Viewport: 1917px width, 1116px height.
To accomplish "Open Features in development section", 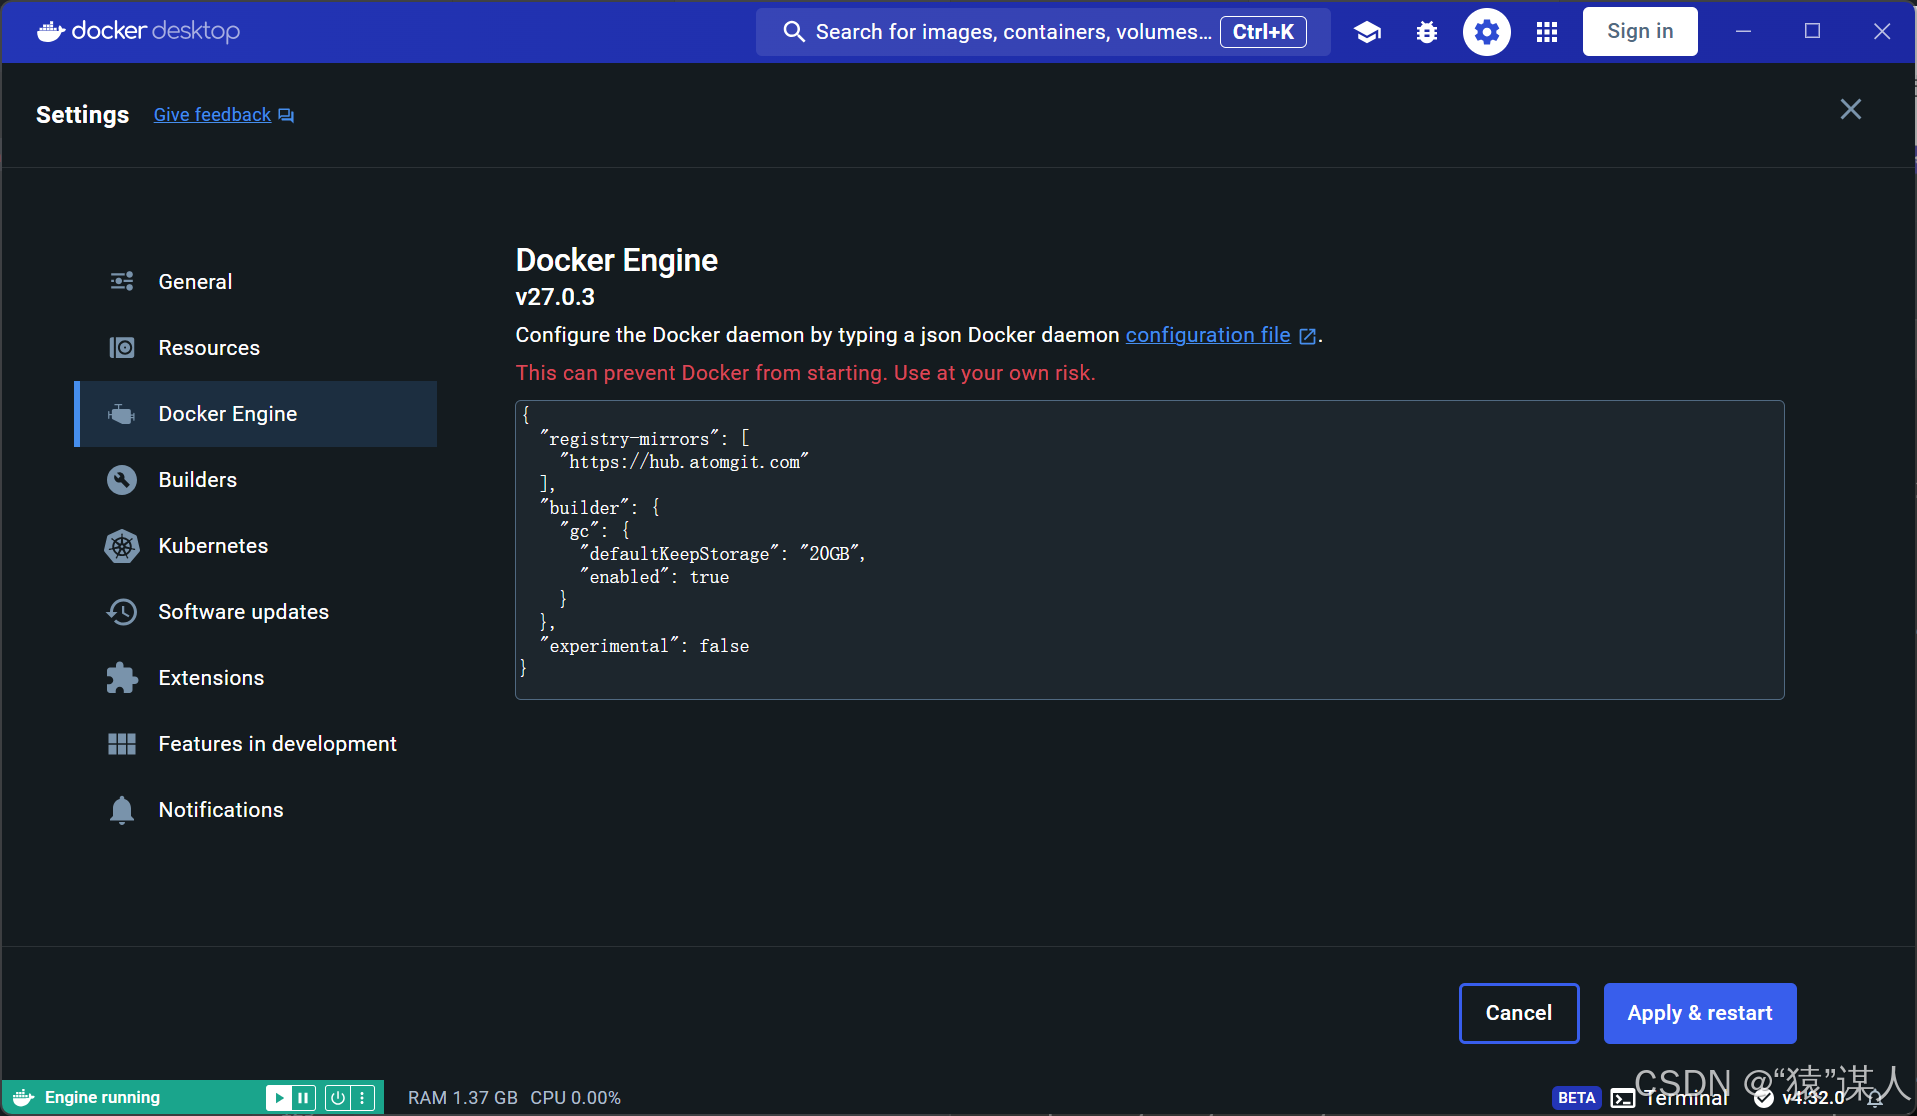I will 256,744.
